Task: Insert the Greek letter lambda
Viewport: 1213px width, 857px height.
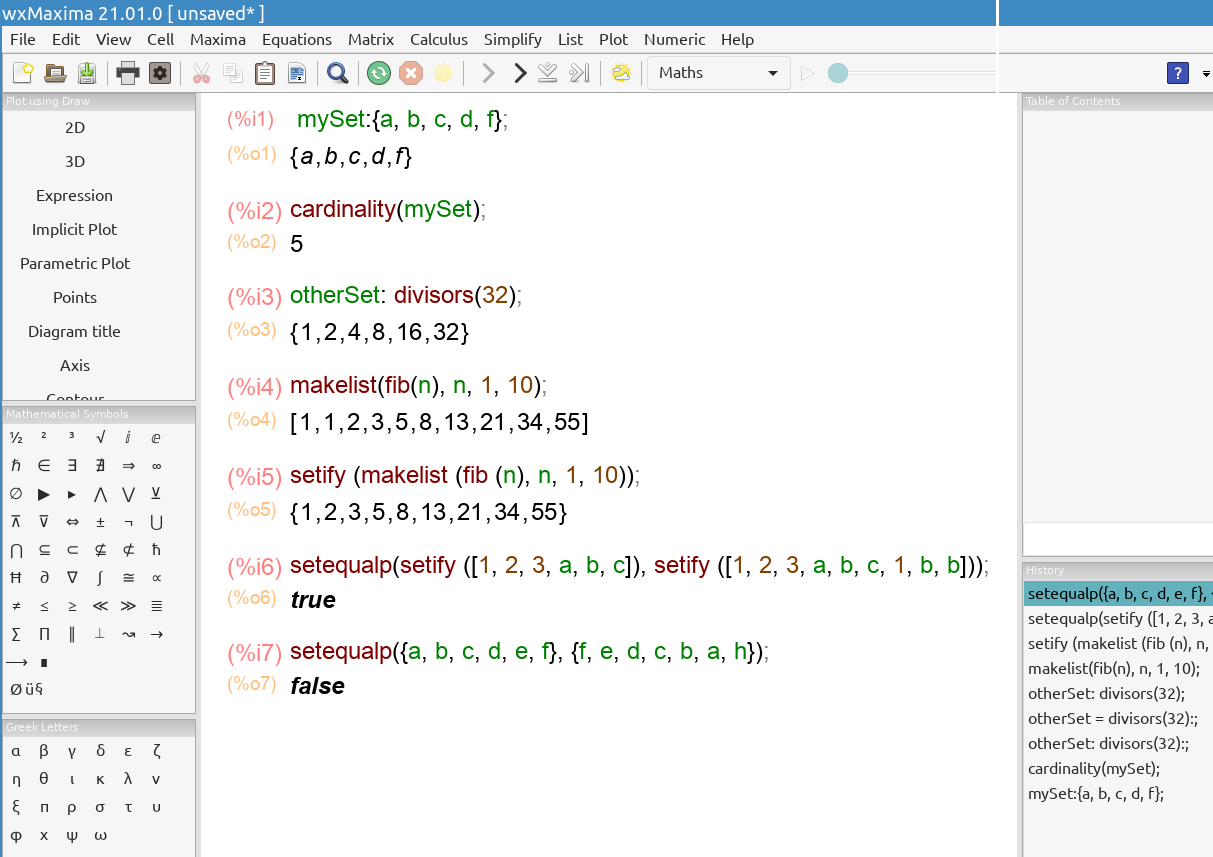Action: point(129,779)
